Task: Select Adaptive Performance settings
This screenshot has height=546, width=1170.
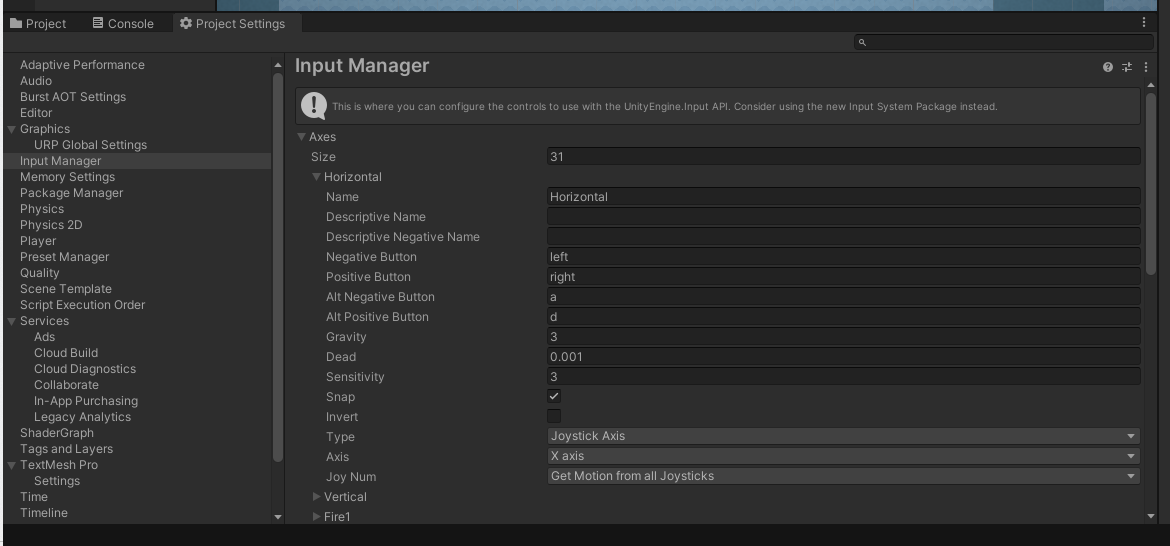Action: coord(82,65)
